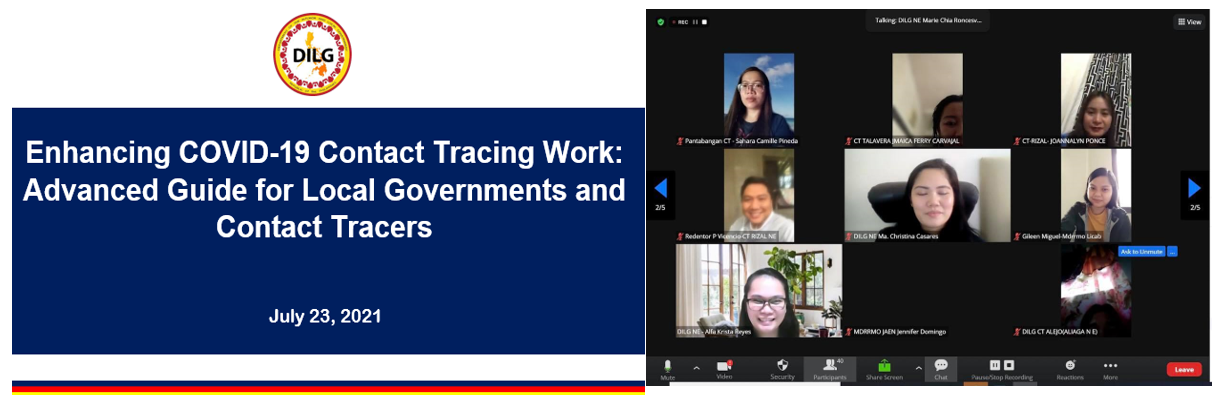This screenshot has width=1217, height=395.
Task: Expand audio options caret beside Mute
Action: pos(697,367)
